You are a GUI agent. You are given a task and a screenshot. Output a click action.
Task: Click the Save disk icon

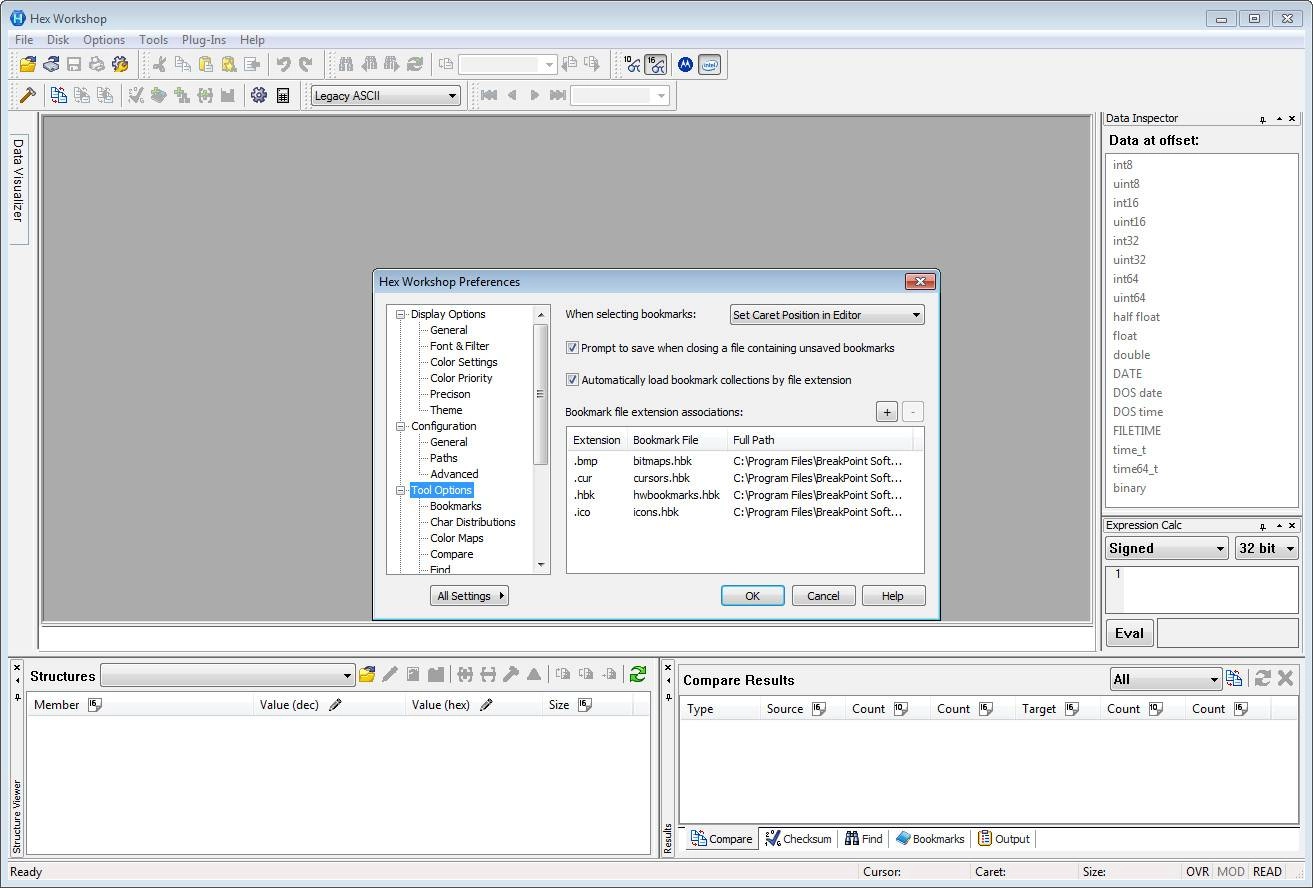pyautogui.click(x=74, y=64)
